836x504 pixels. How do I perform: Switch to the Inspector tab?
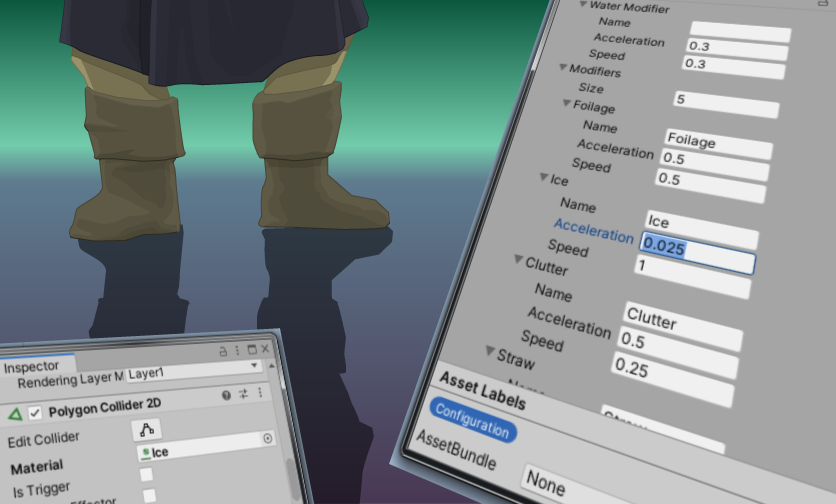tap(31, 367)
